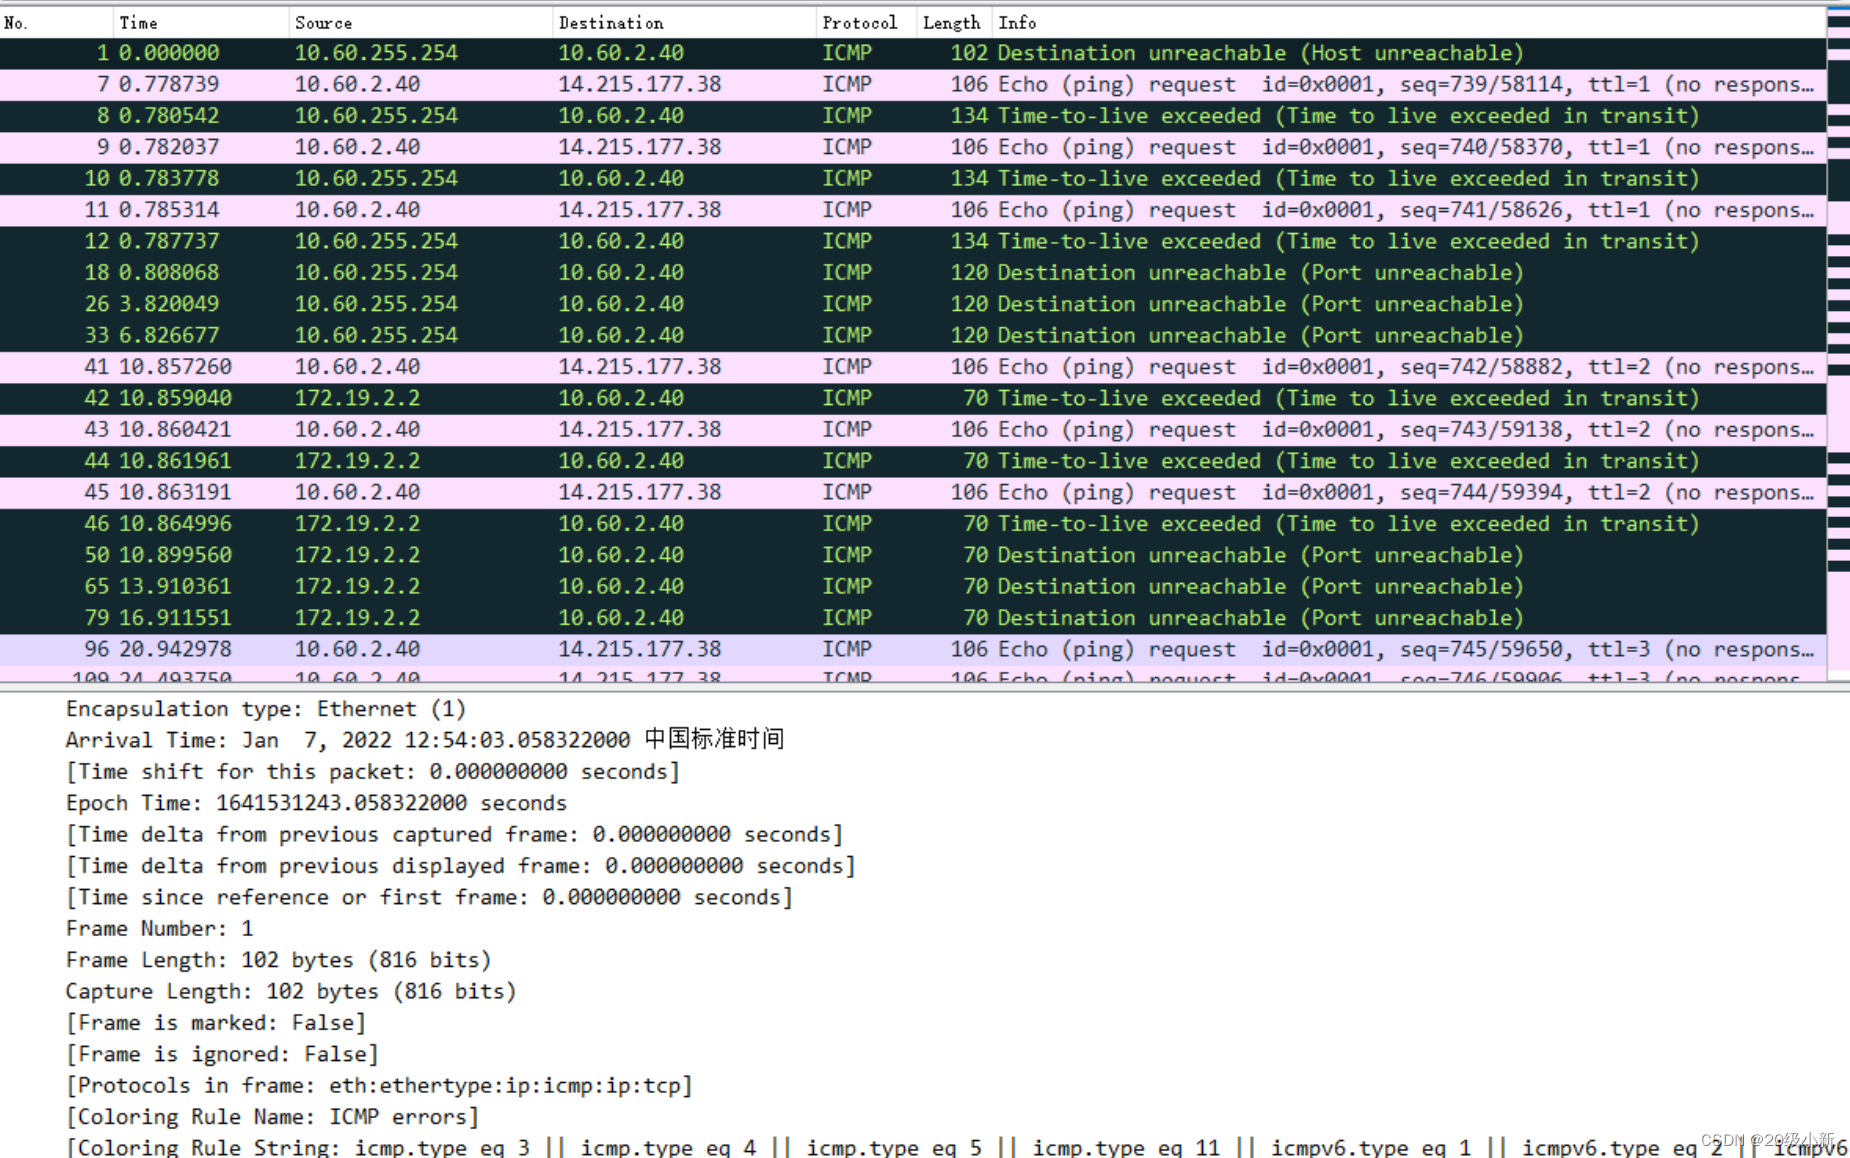
Task: Select packet 33 at time 6.826677
Action: [913, 335]
